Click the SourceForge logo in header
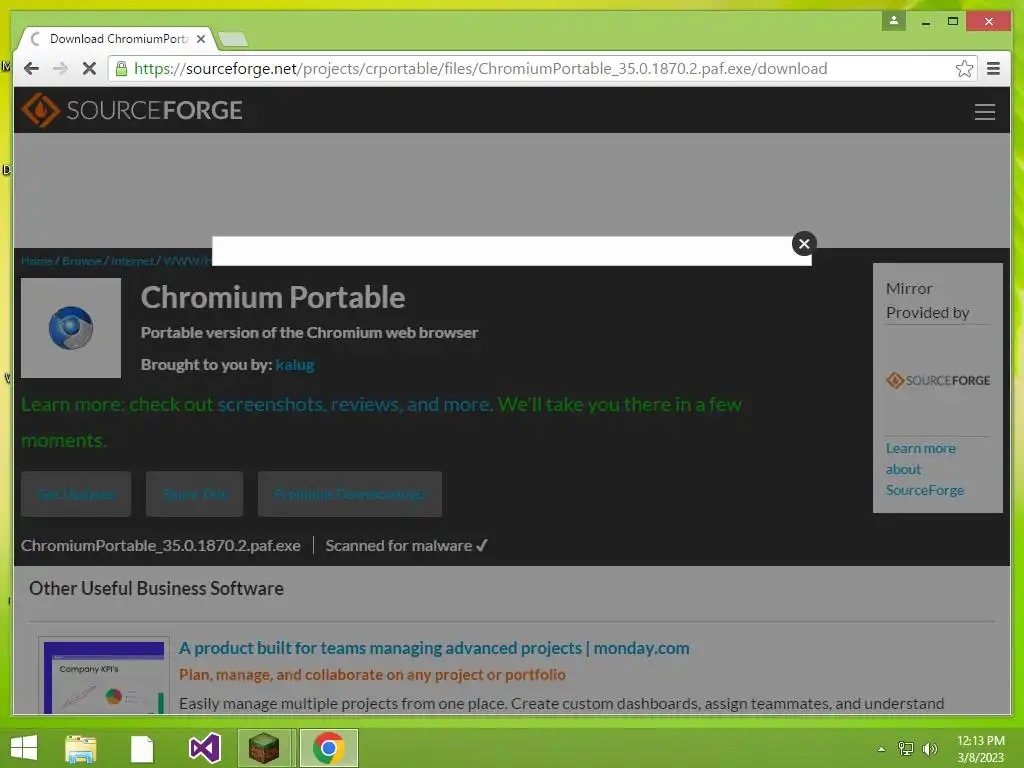 point(133,110)
